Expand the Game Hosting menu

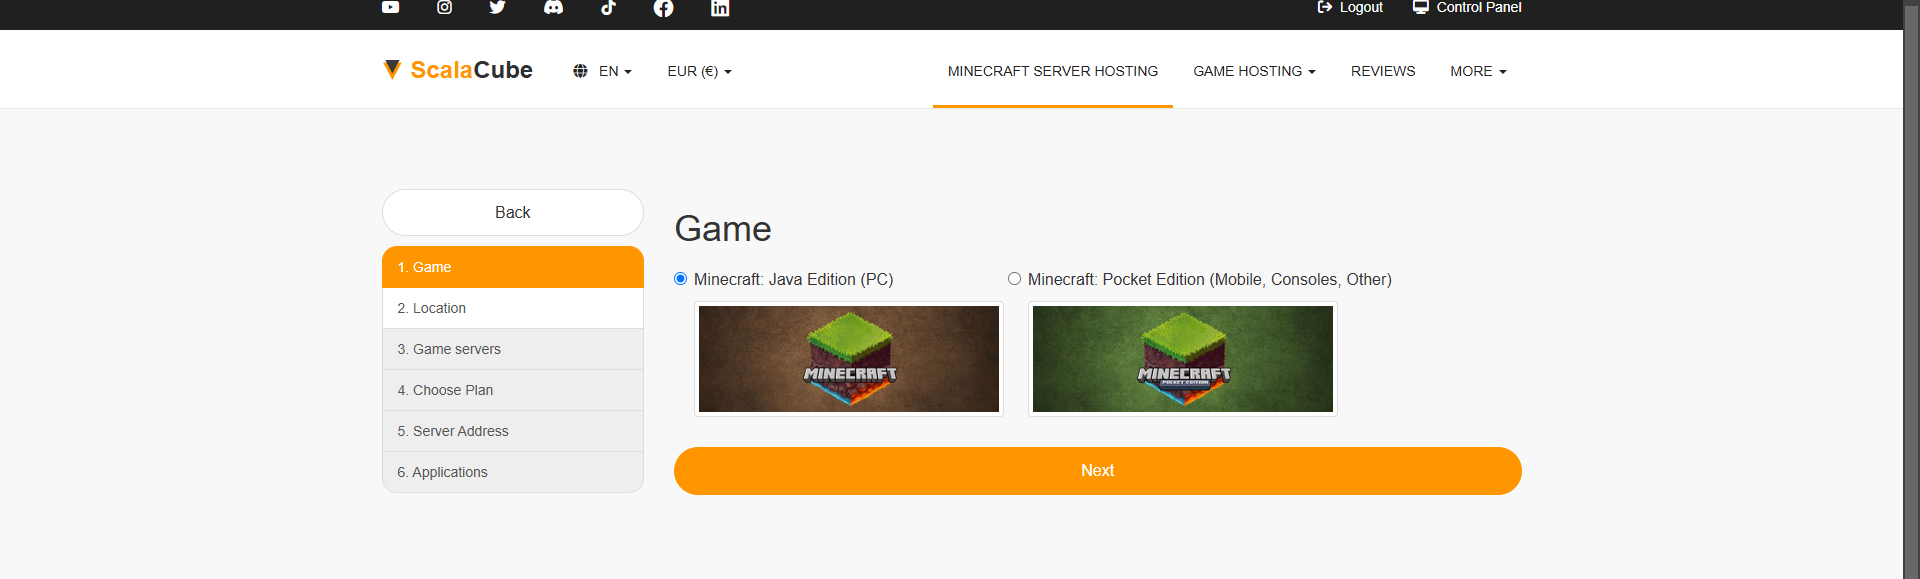(x=1254, y=71)
